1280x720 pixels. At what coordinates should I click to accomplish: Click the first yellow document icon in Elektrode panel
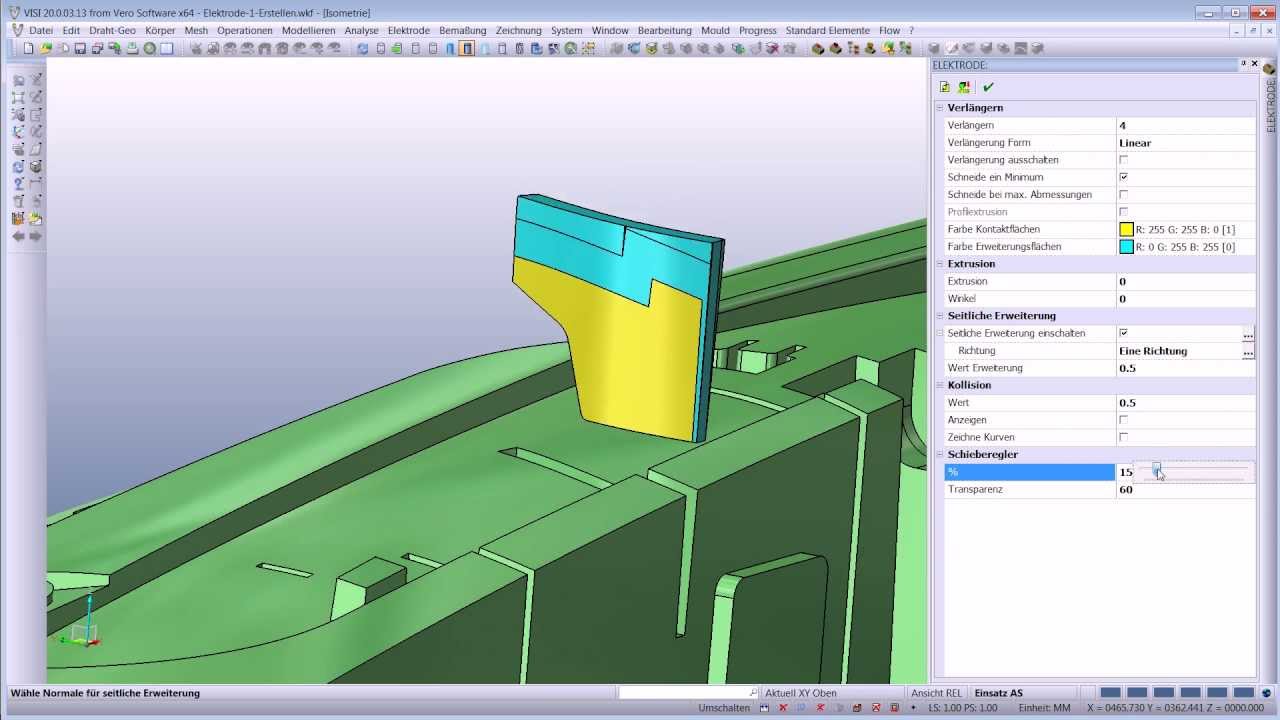[x=945, y=87]
